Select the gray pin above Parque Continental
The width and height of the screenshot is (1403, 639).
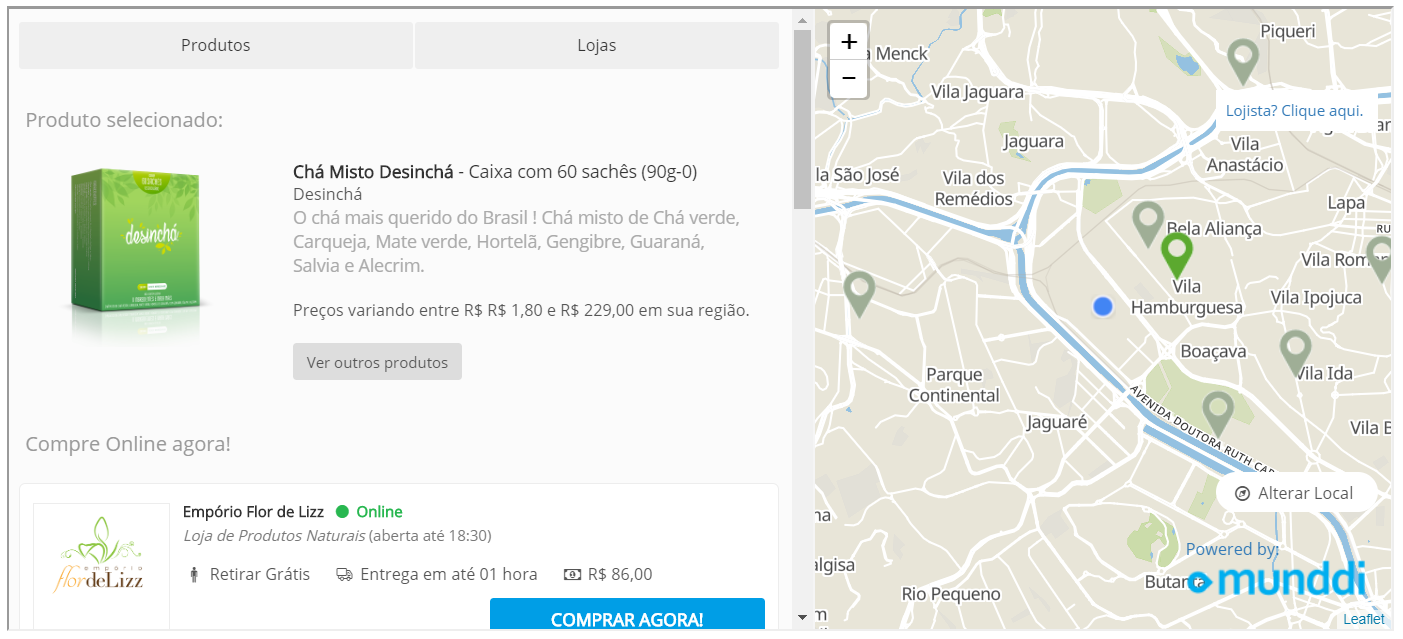click(x=860, y=294)
